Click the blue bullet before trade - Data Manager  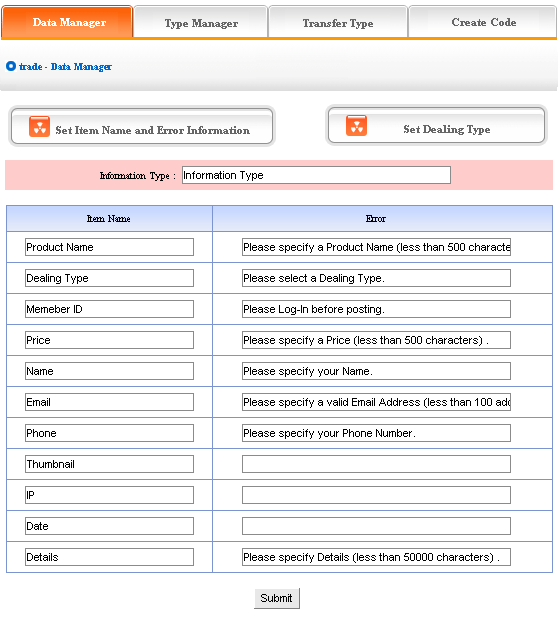pos(11,66)
